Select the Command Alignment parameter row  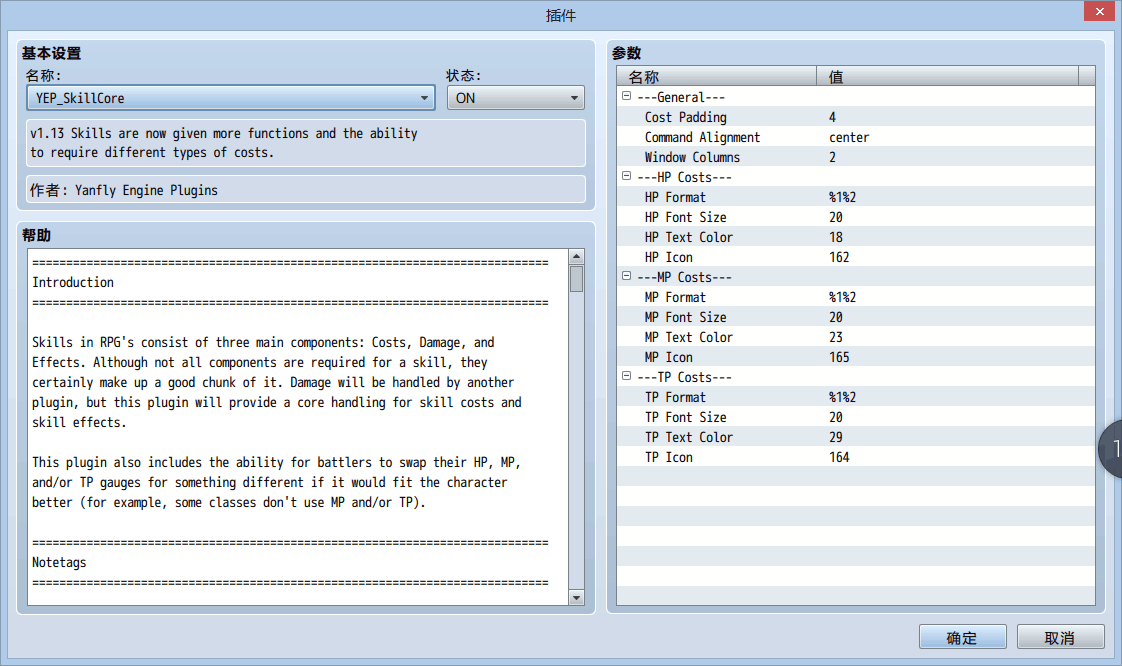point(856,137)
